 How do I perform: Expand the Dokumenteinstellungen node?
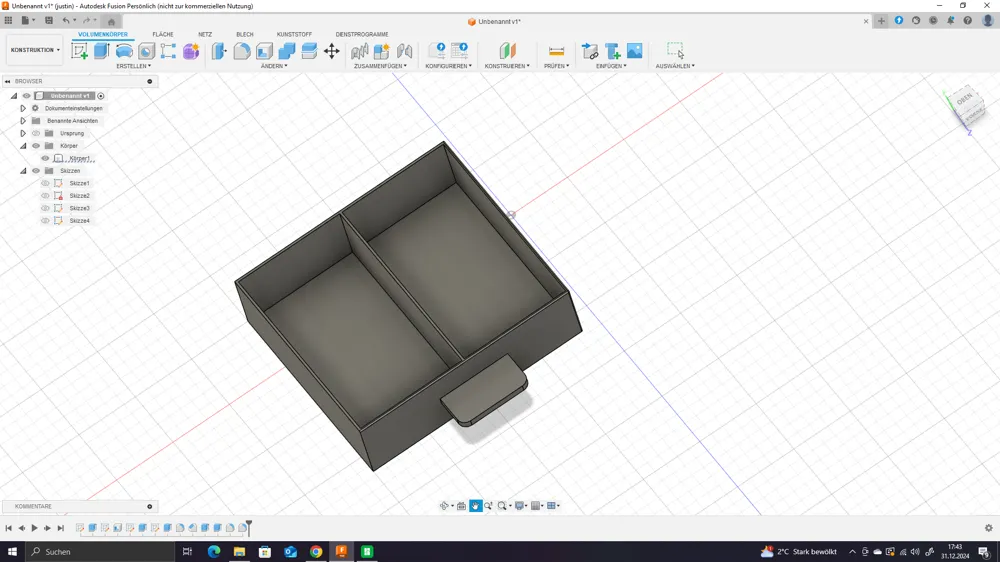(x=23, y=108)
